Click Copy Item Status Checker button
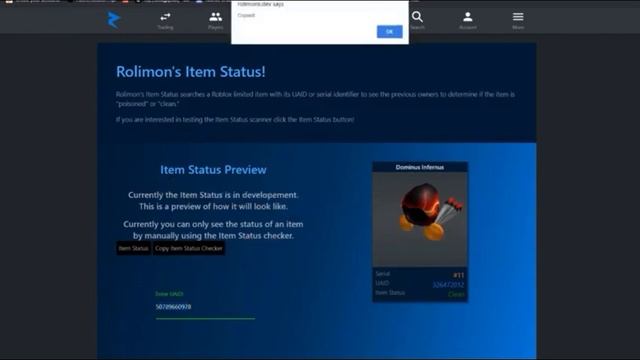The image size is (640, 360). (189, 248)
